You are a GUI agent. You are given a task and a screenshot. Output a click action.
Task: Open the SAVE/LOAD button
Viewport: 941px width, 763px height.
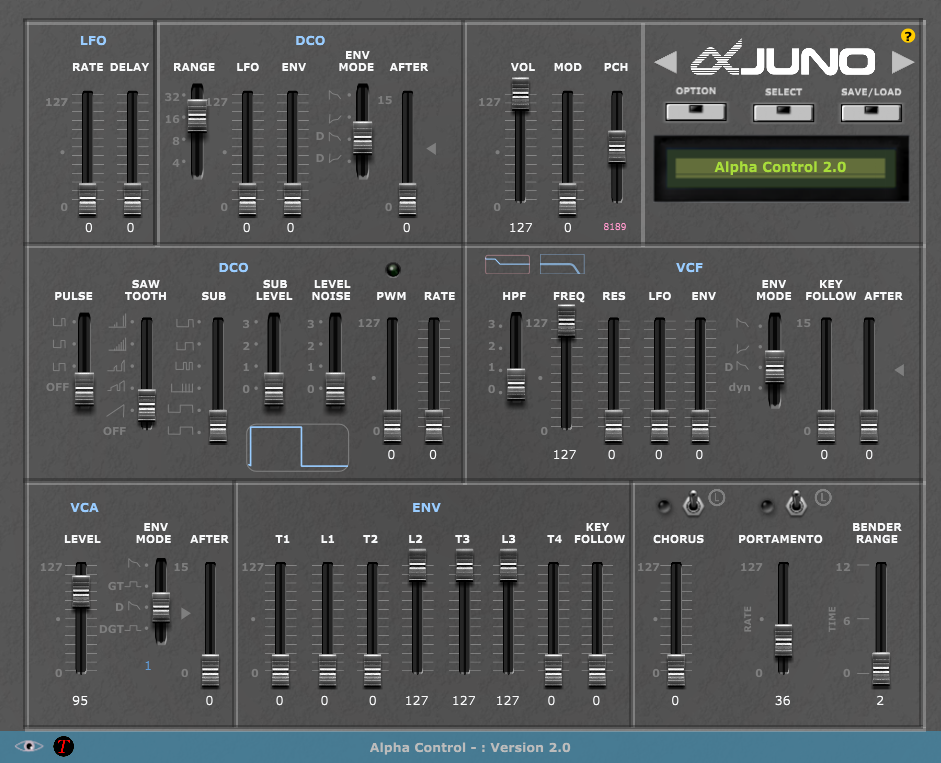(871, 112)
